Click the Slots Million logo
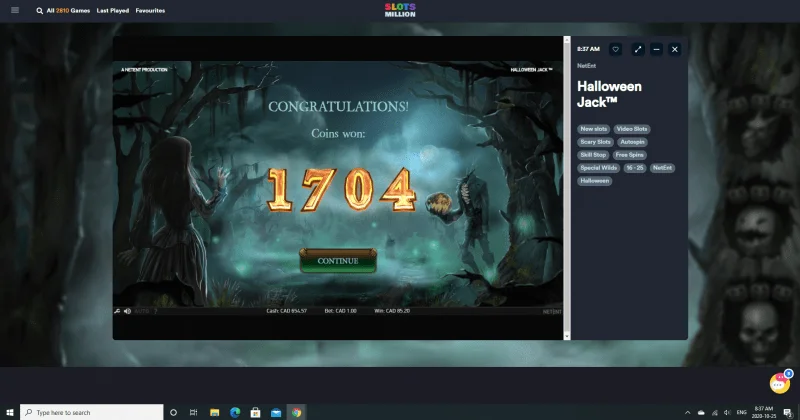Screen dimensions: 800x420 (x=400, y=10)
